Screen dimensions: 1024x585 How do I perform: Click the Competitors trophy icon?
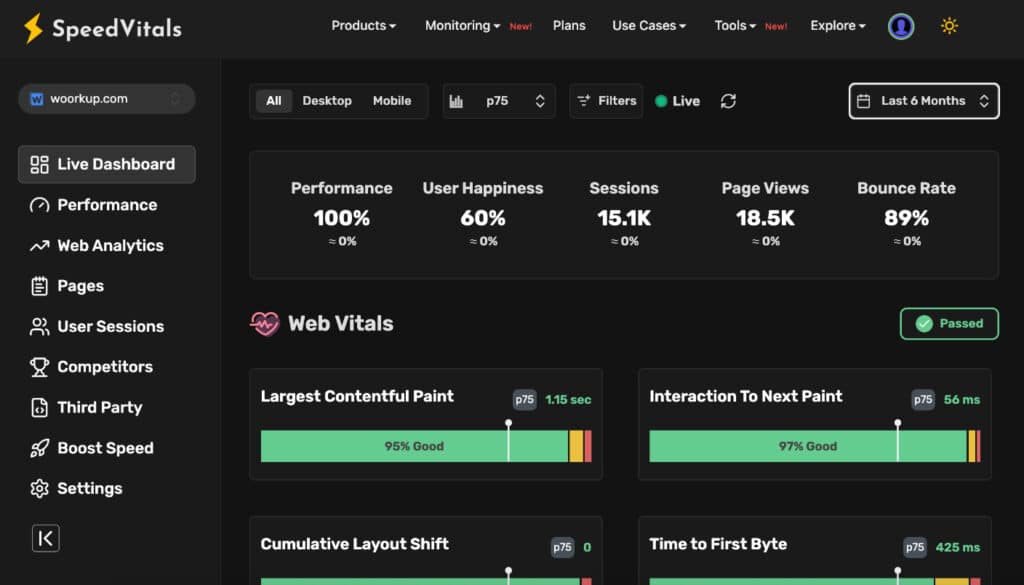click(x=39, y=367)
